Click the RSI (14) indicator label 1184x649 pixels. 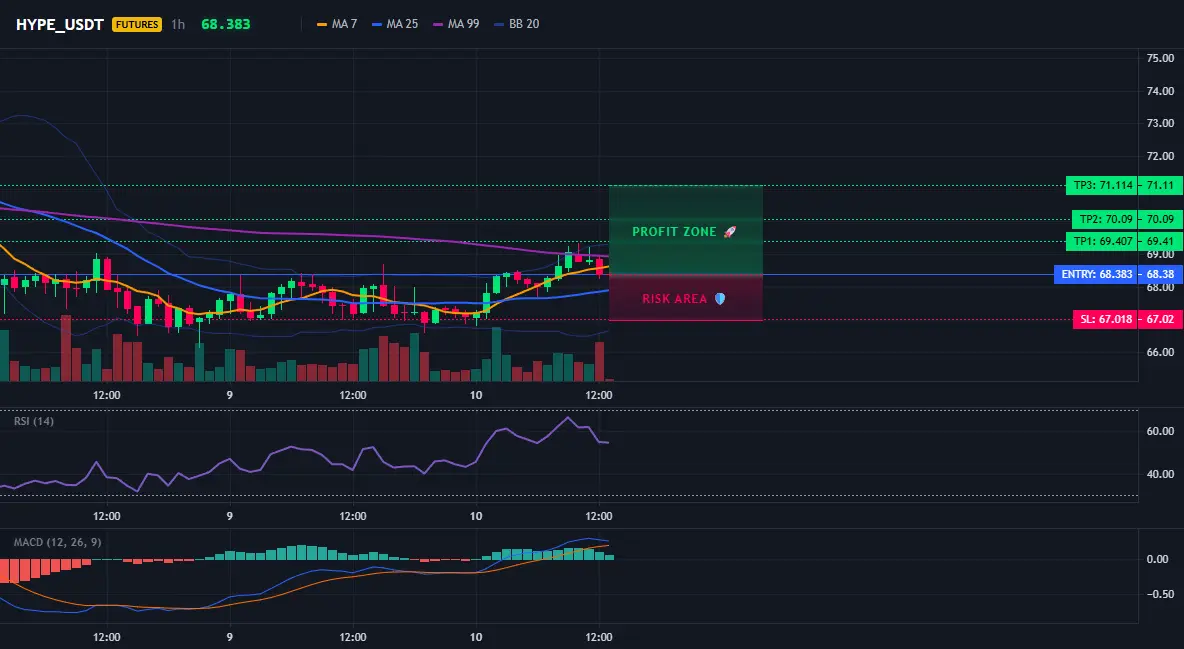point(34,421)
